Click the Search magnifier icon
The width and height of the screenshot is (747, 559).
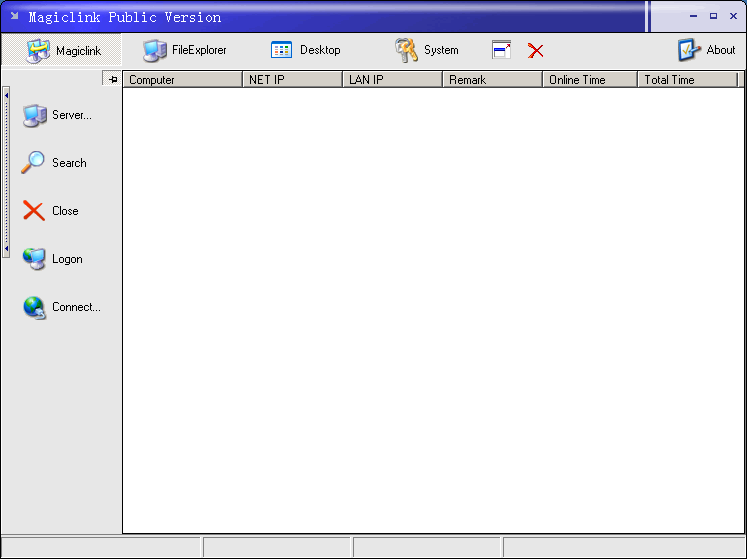(x=34, y=163)
